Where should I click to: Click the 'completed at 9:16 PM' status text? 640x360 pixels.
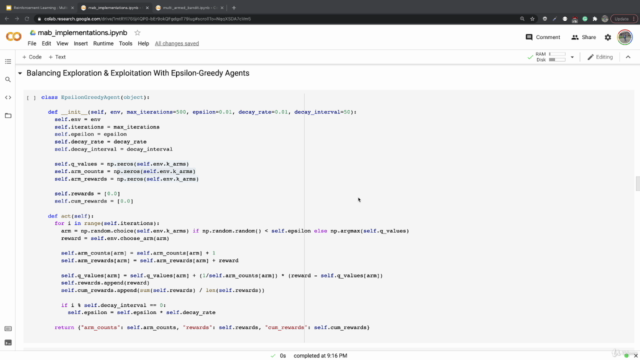pos(320,356)
